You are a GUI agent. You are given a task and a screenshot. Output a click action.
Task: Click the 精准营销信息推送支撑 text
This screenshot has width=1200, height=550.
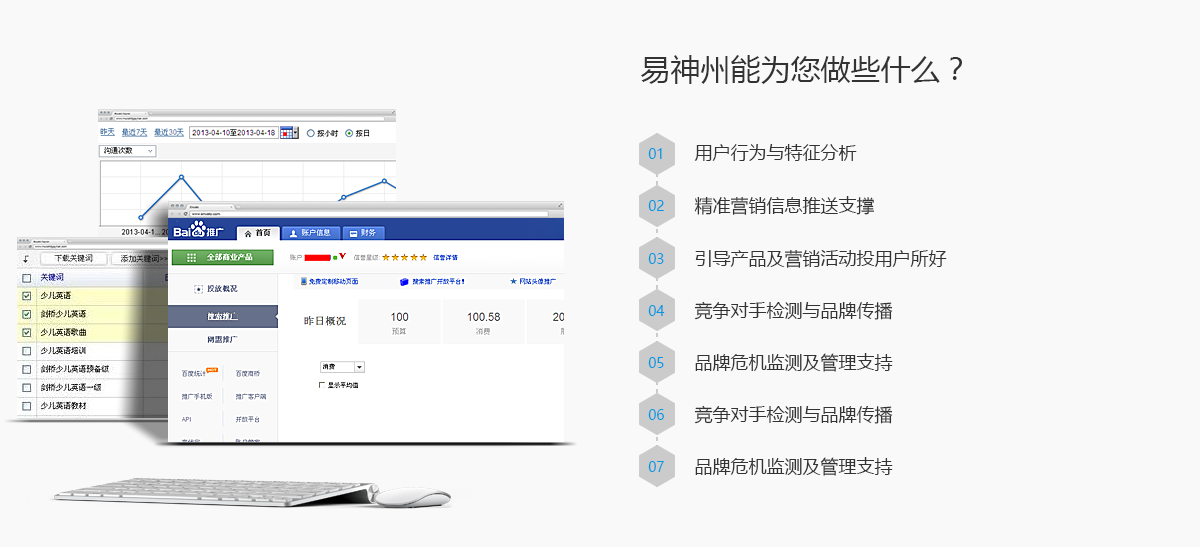click(x=784, y=206)
